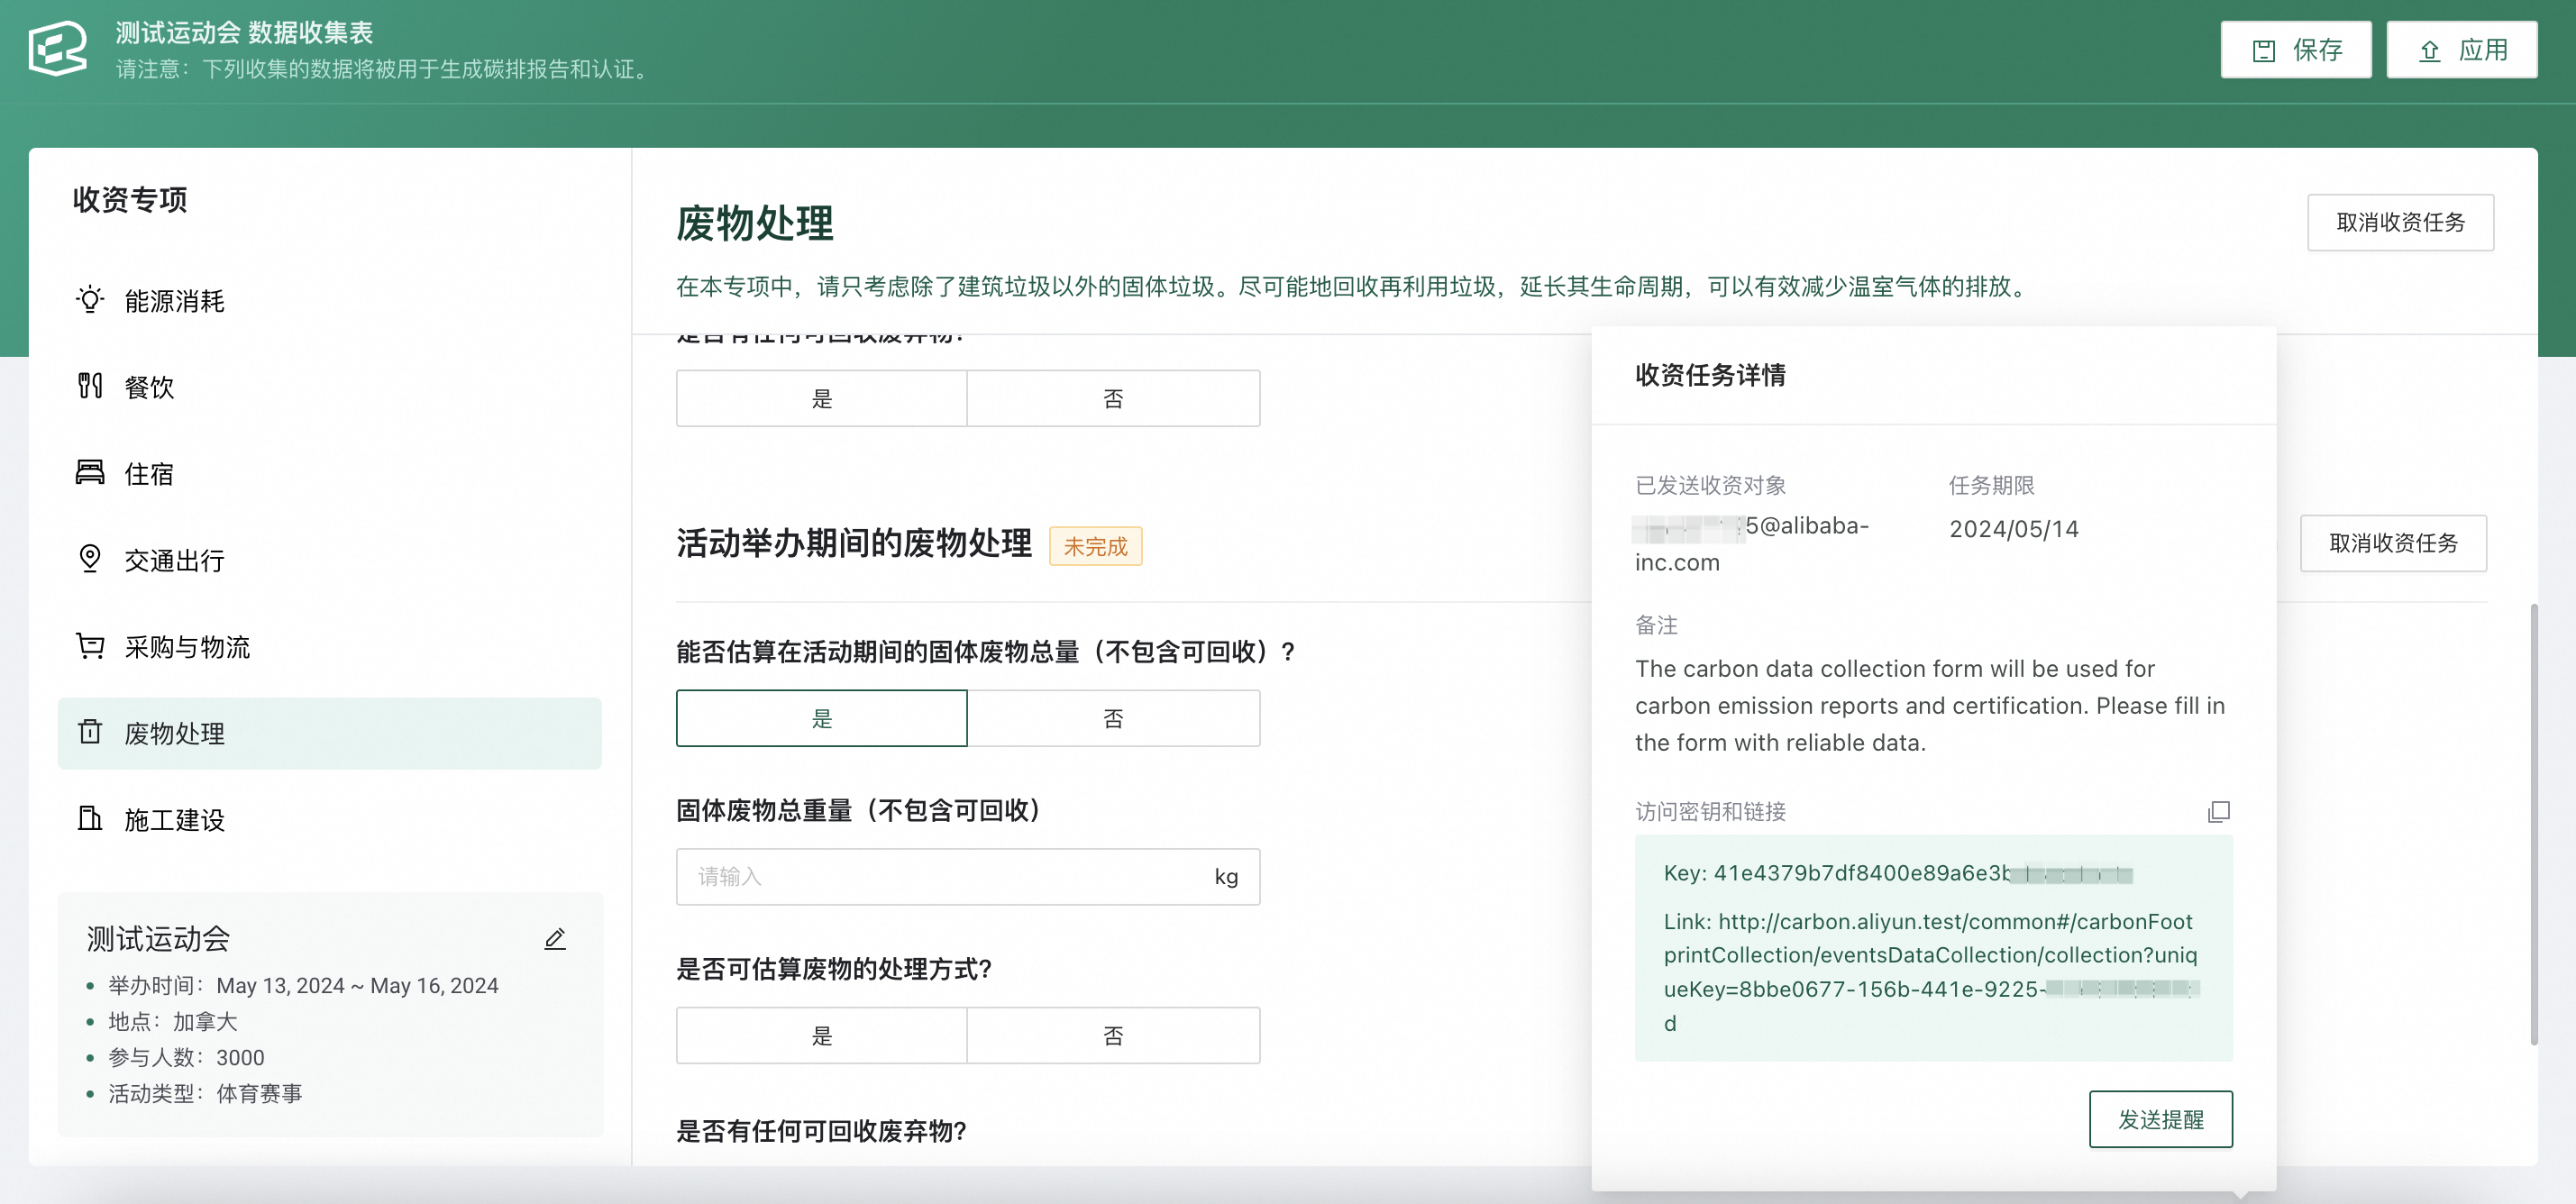Copy the access key and link
The height and width of the screenshot is (1204, 2576).
(2218, 811)
